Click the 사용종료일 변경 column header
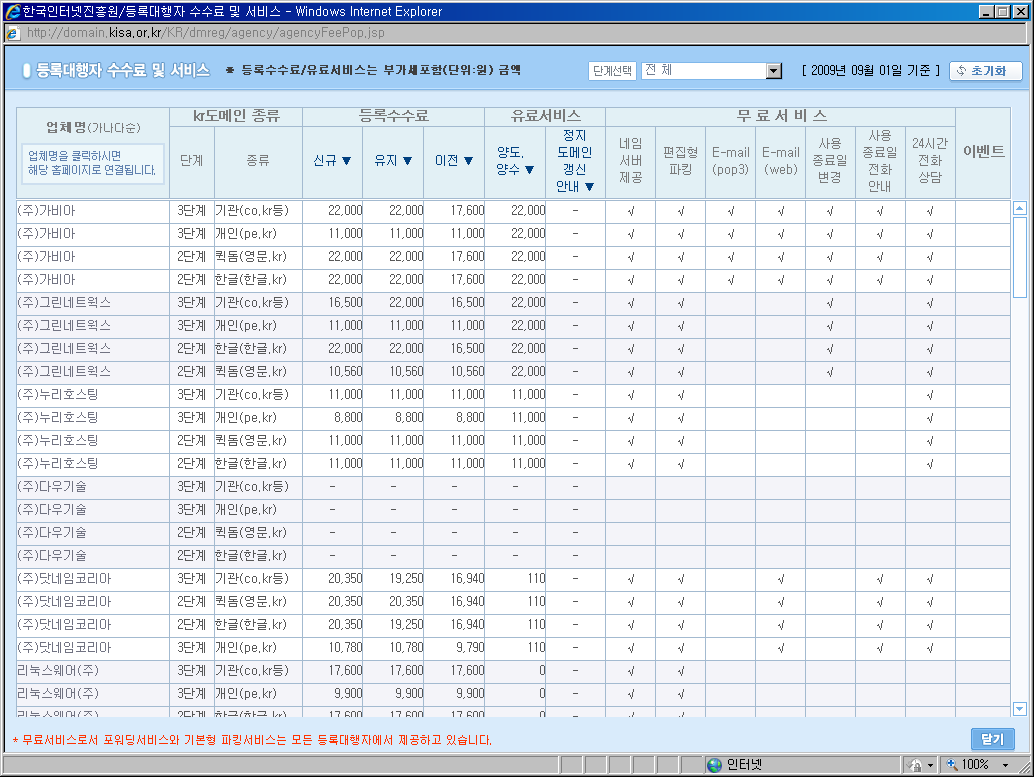1034x777 pixels. (x=830, y=162)
